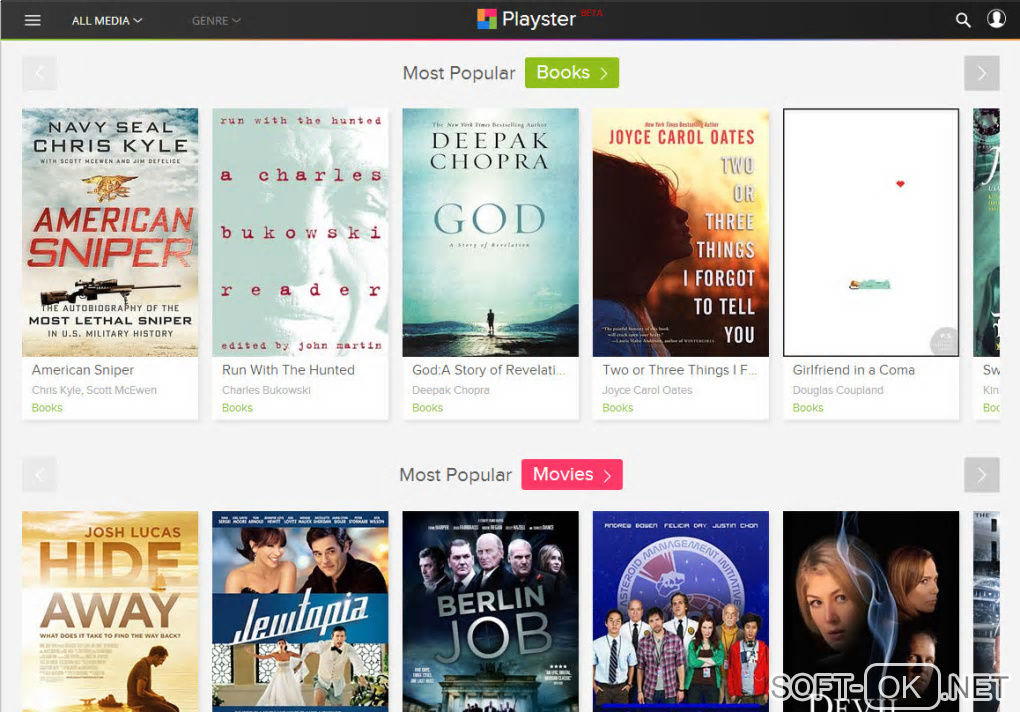Open Asteroid Management Initiative movie poster
Screen dimensions: 1020x712
(x=680, y=611)
